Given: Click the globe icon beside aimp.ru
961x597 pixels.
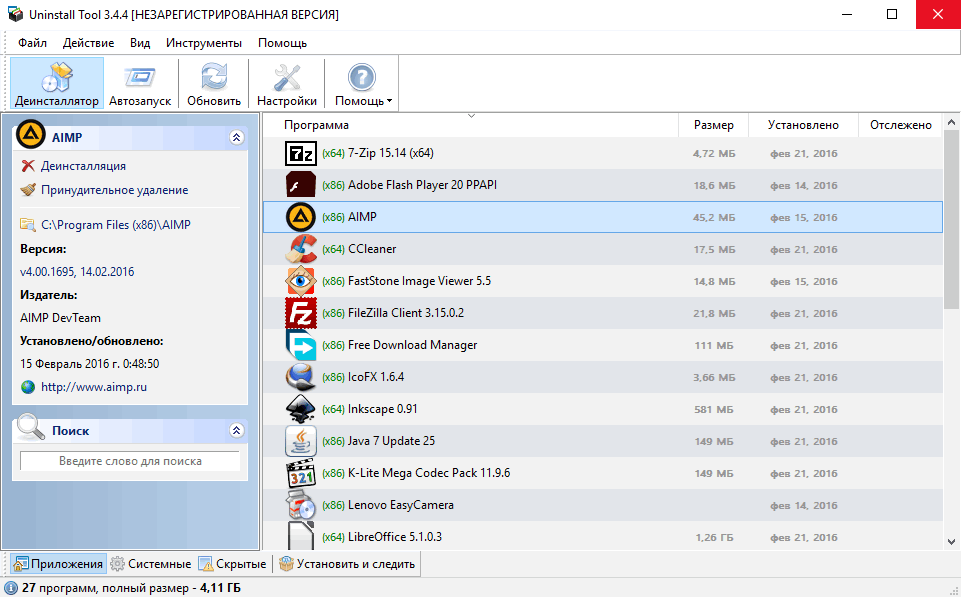Looking at the screenshot, I should [x=28, y=387].
